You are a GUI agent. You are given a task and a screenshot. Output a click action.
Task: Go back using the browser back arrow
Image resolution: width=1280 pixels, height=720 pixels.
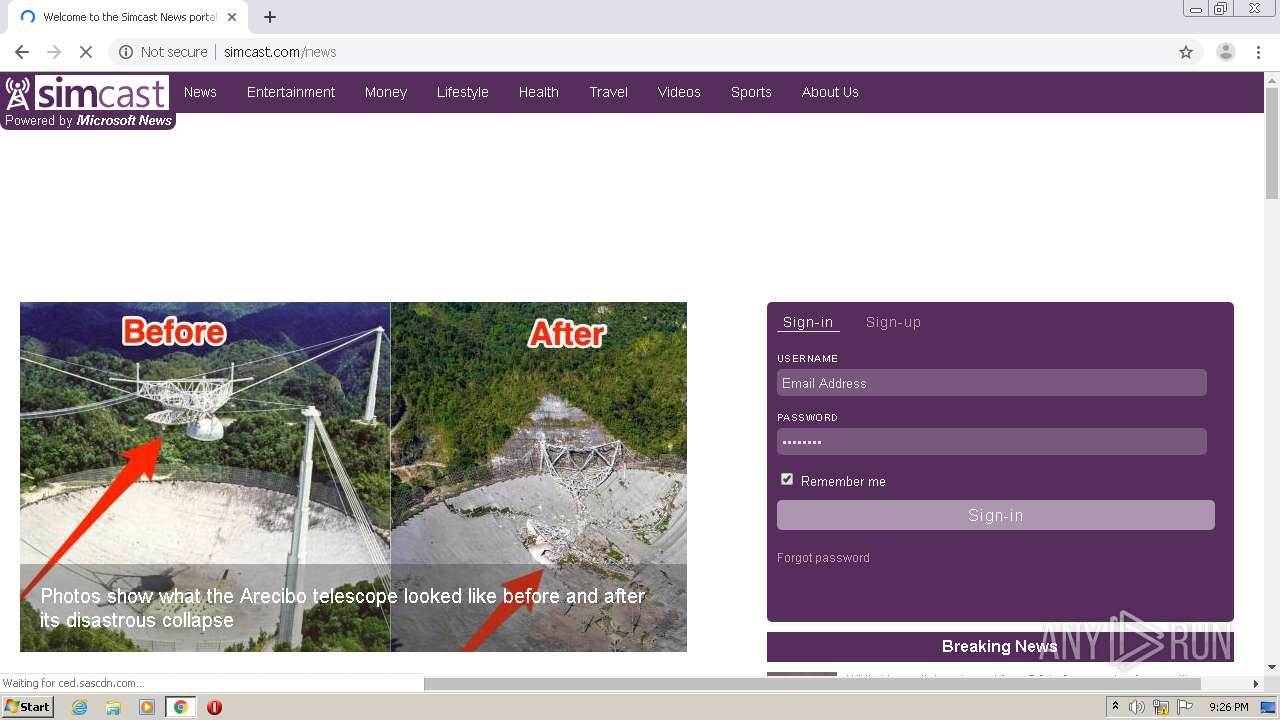pos(22,52)
